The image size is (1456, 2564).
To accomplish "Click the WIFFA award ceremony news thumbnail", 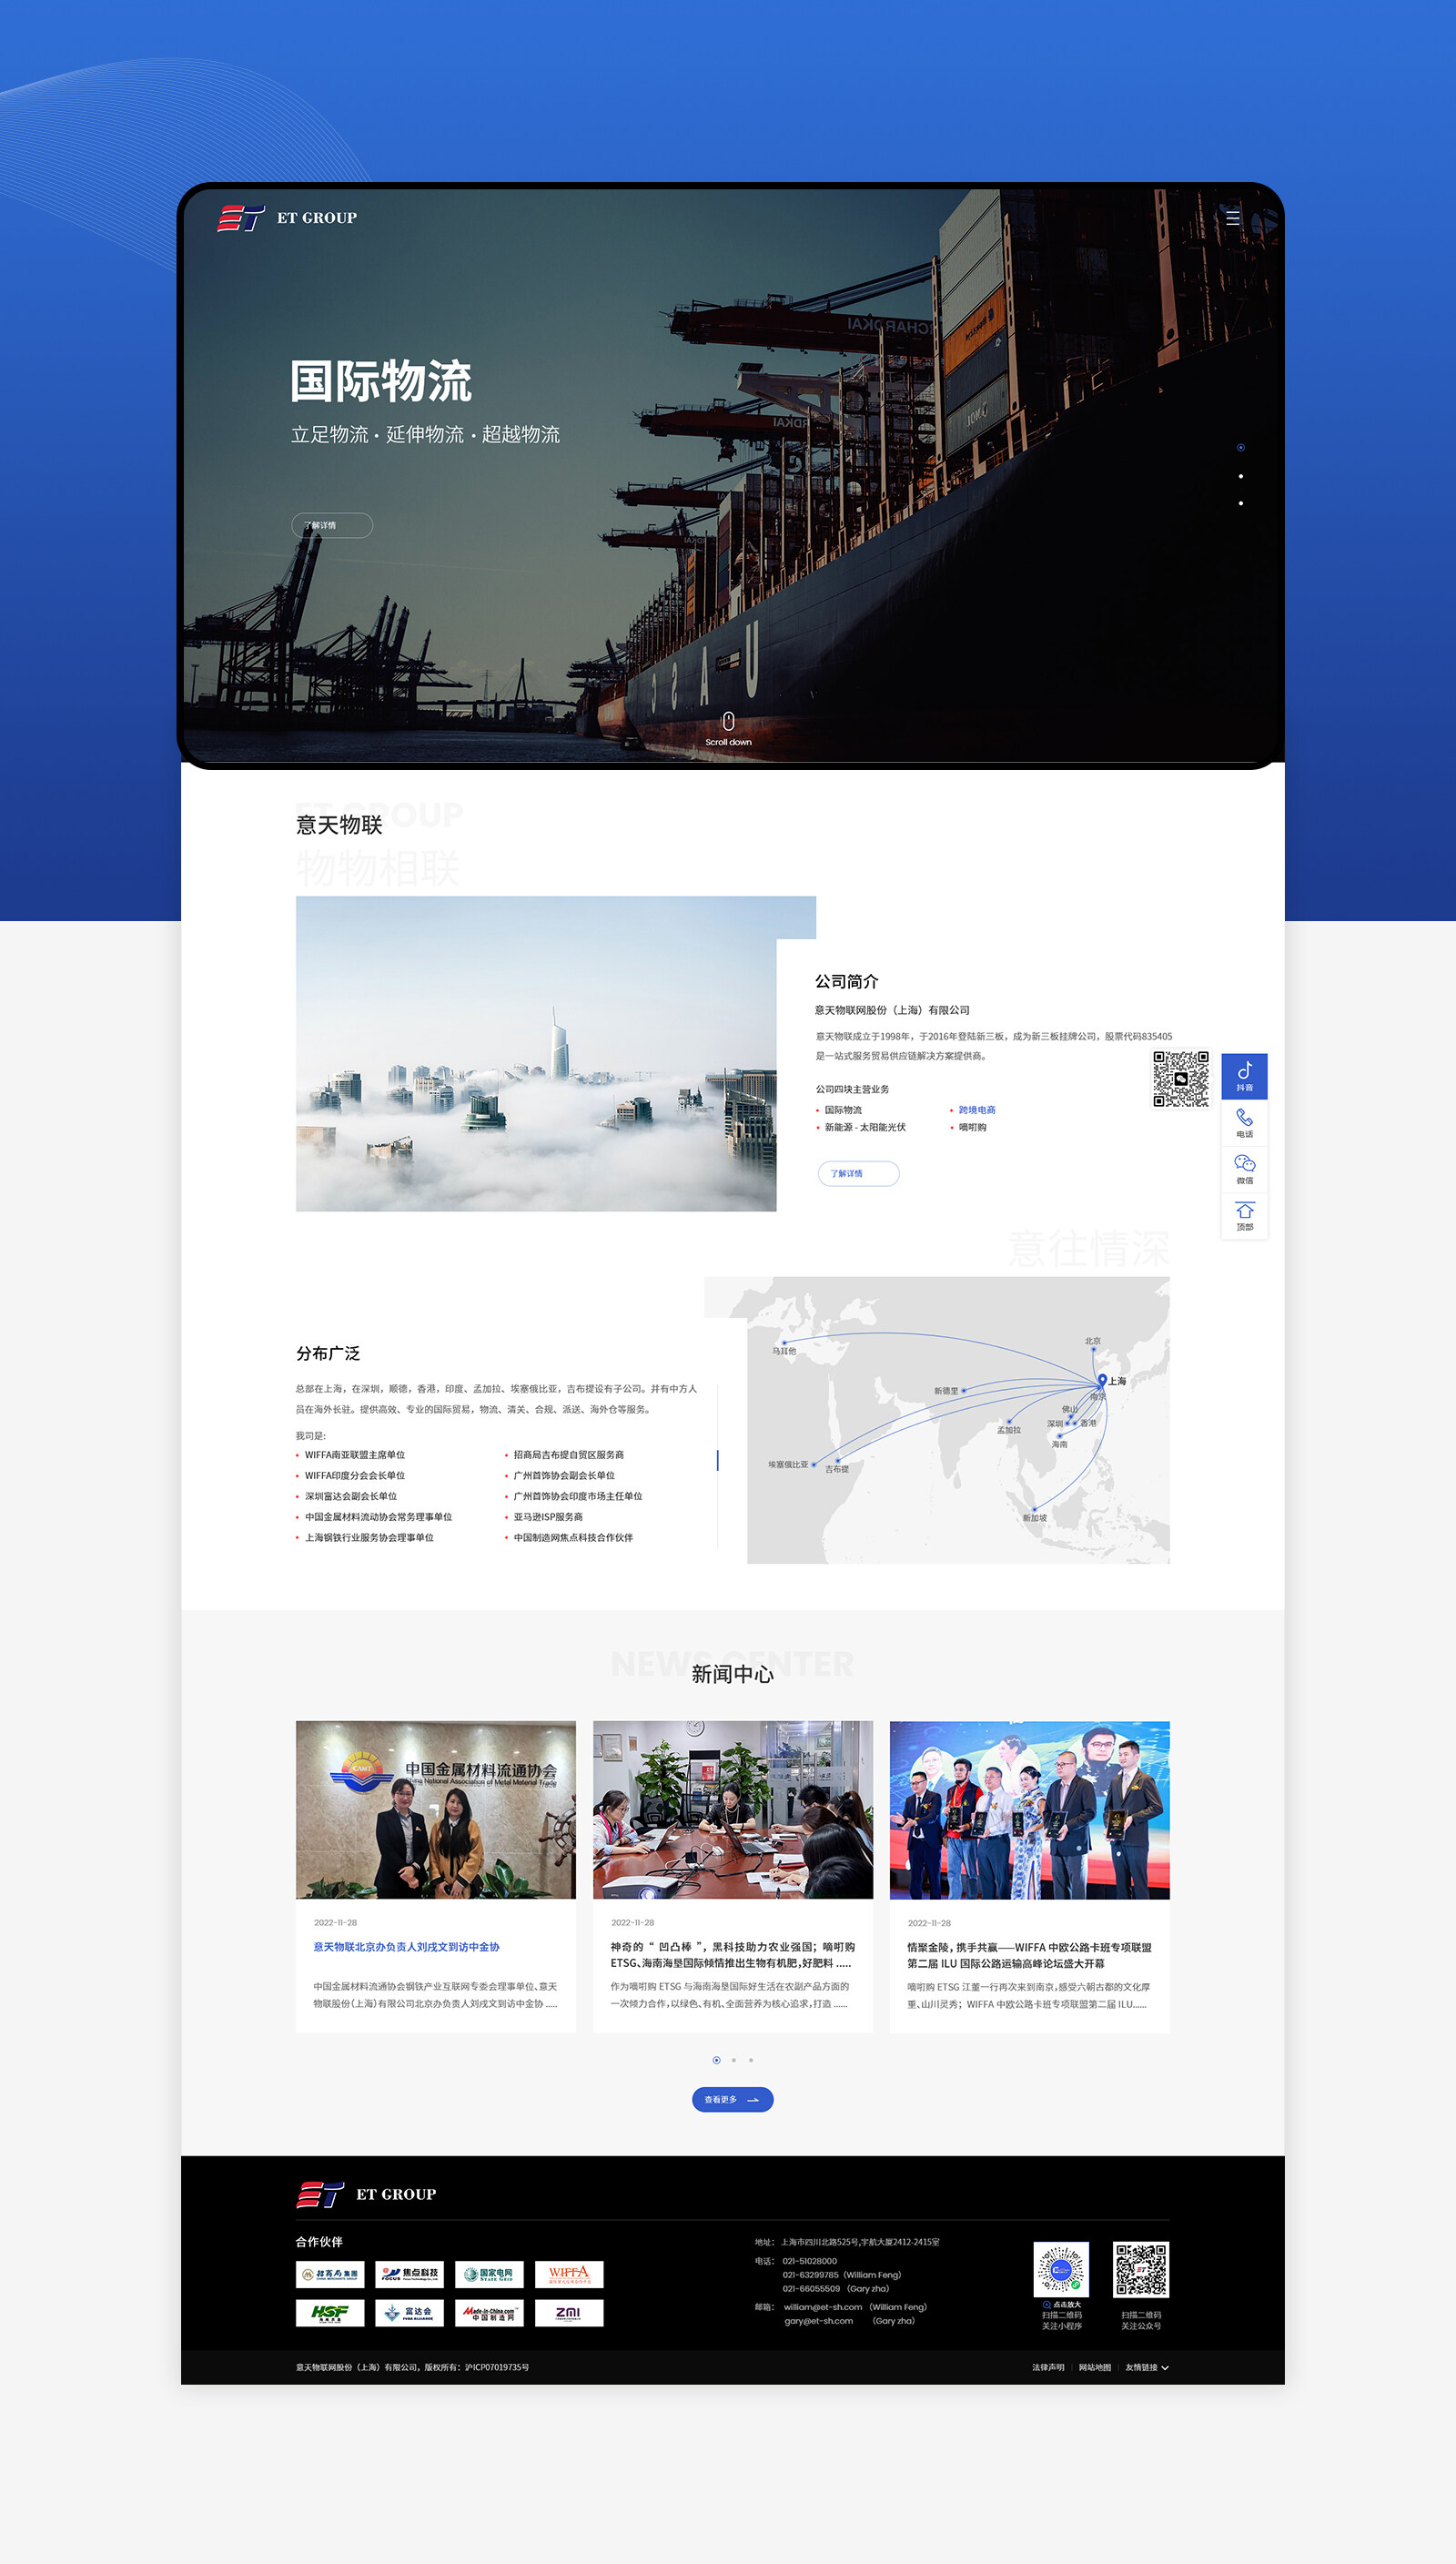I will click(1029, 1809).
